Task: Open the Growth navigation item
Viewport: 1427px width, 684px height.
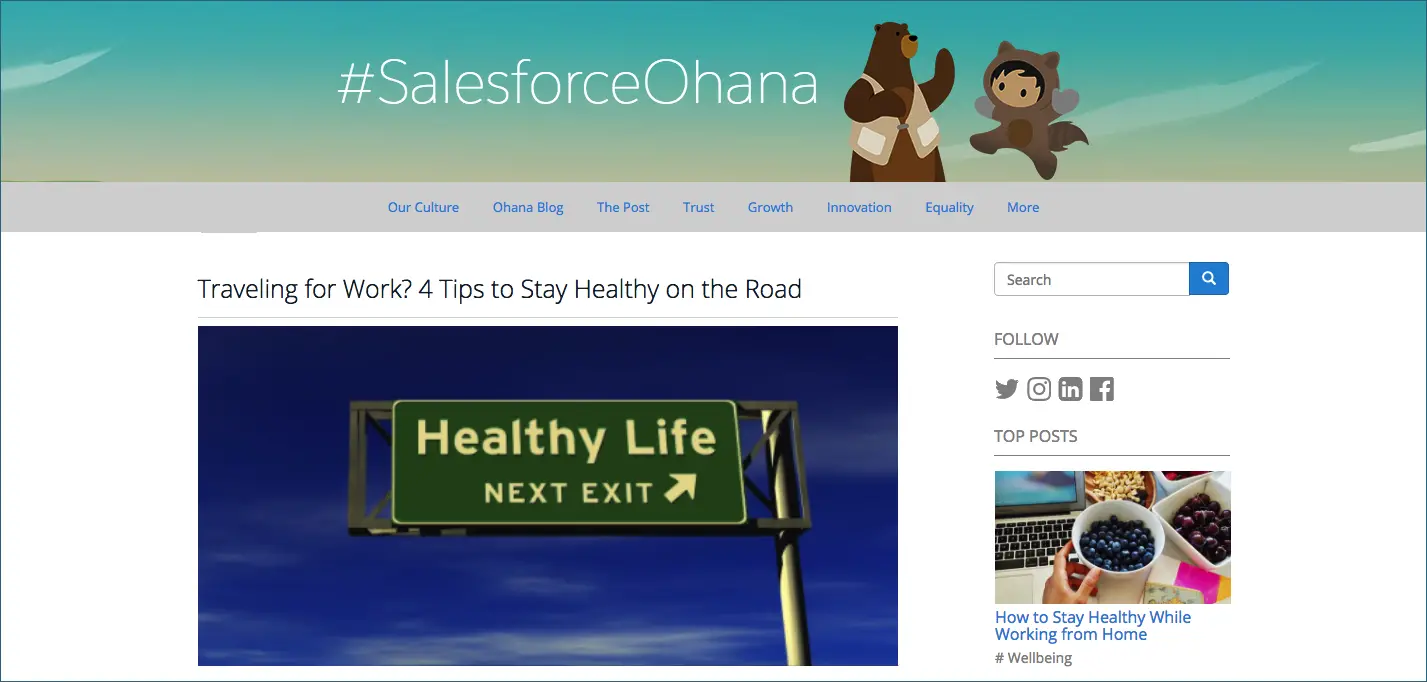Action: (x=770, y=207)
